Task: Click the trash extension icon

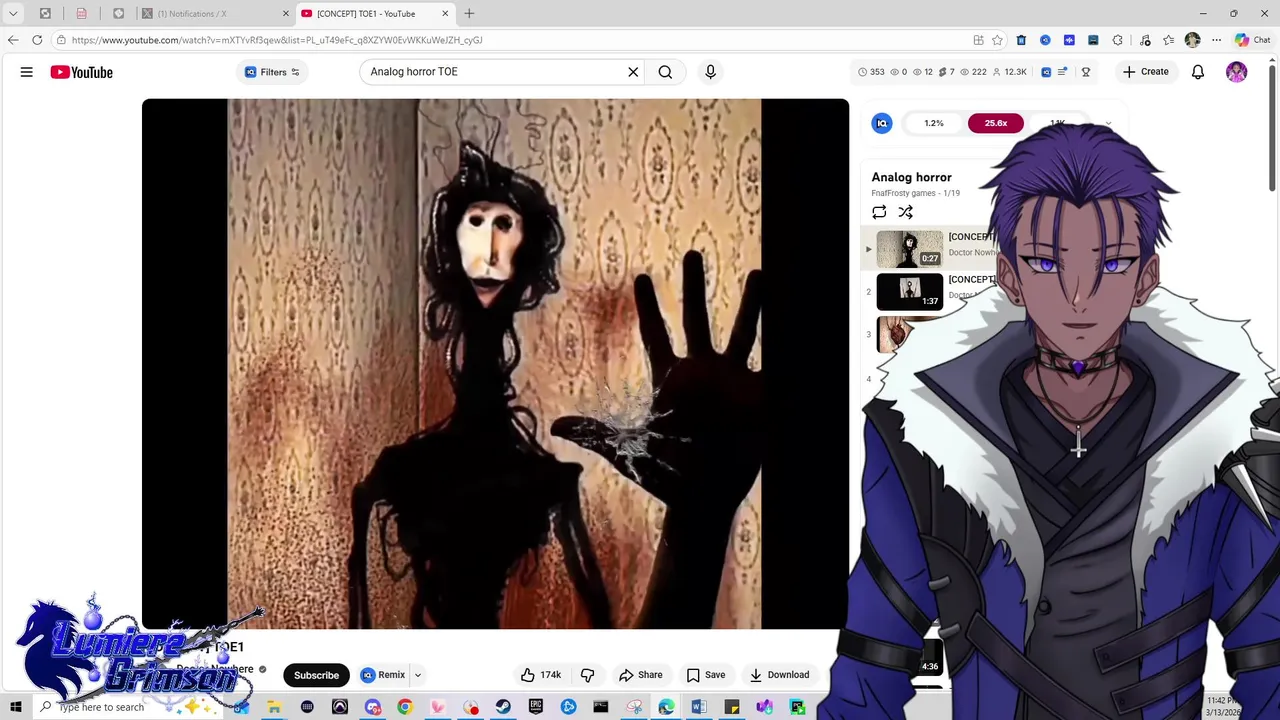Action: pyautogui.click(x=1021, y=40)
